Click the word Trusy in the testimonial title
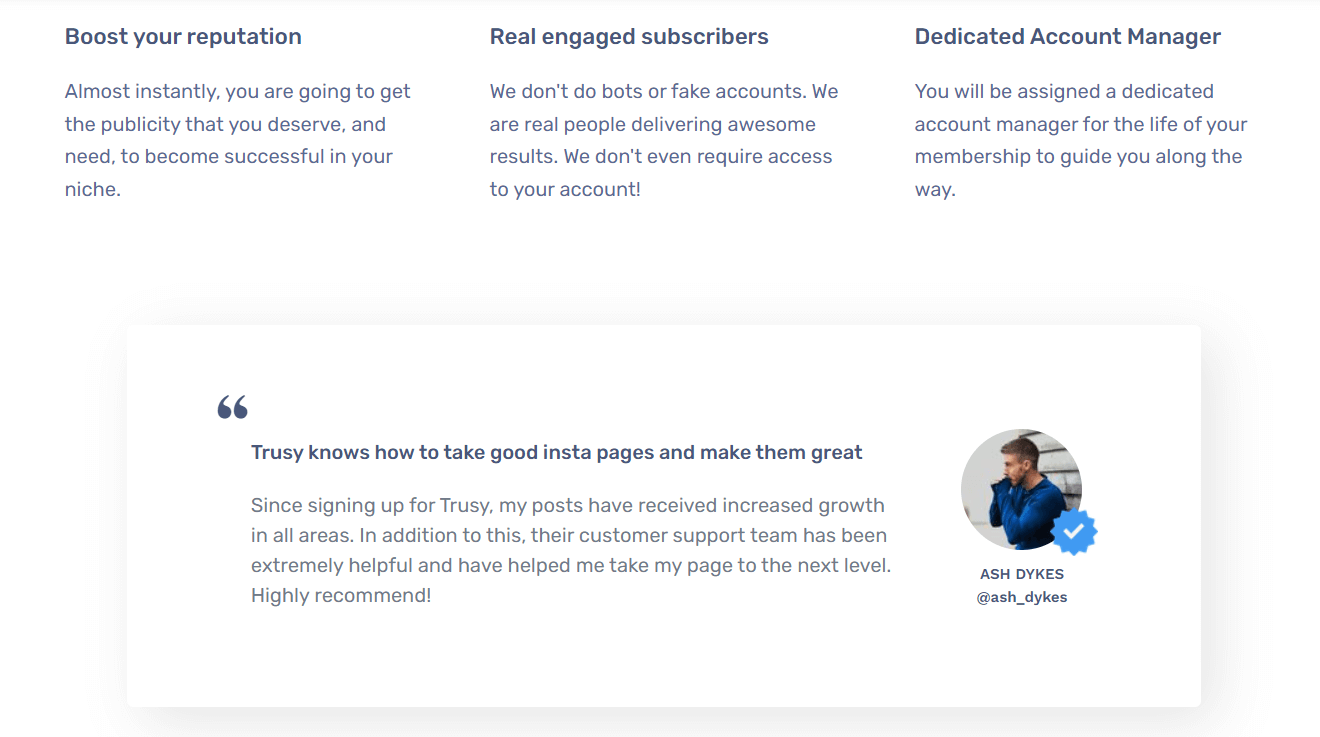 [277, 453]
